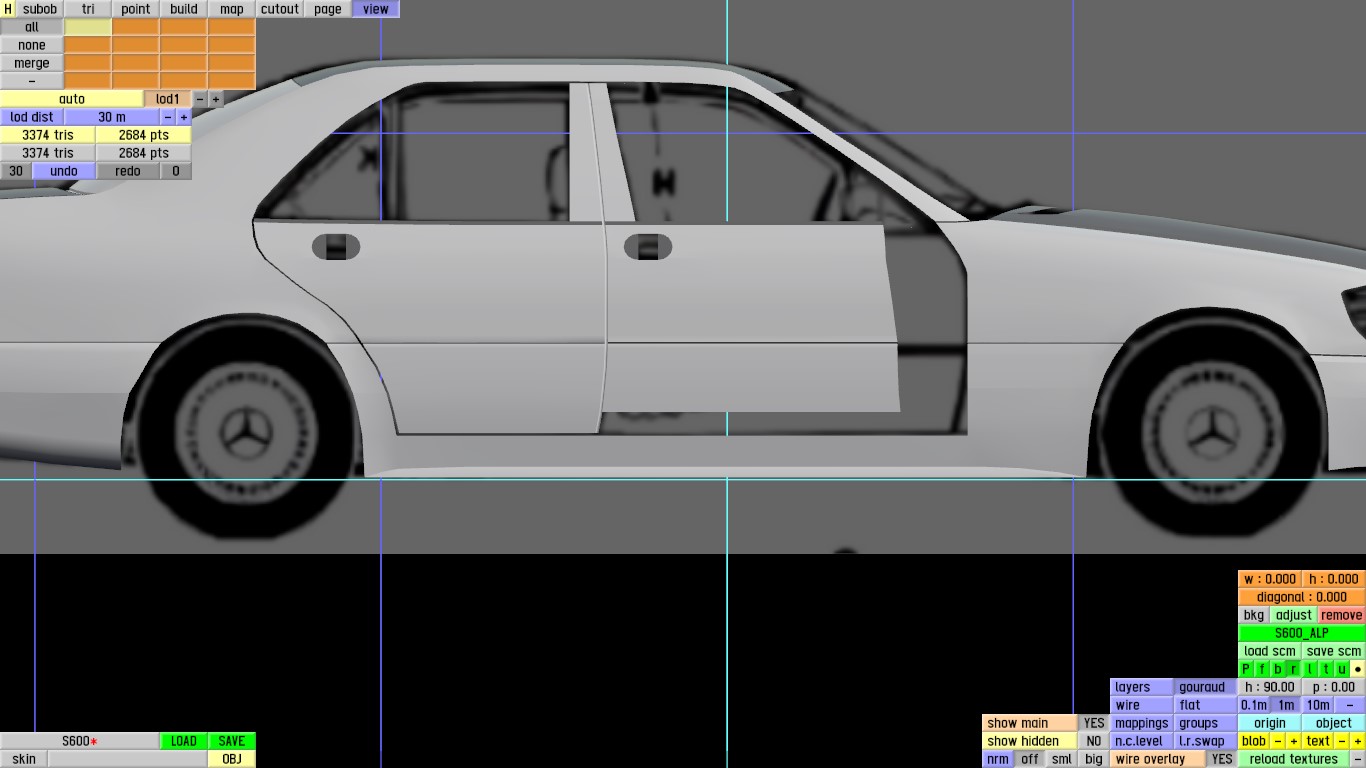Switch to the tri tab
The width and height of the screenshot is (1366, 768).
[x=88, y=9]
